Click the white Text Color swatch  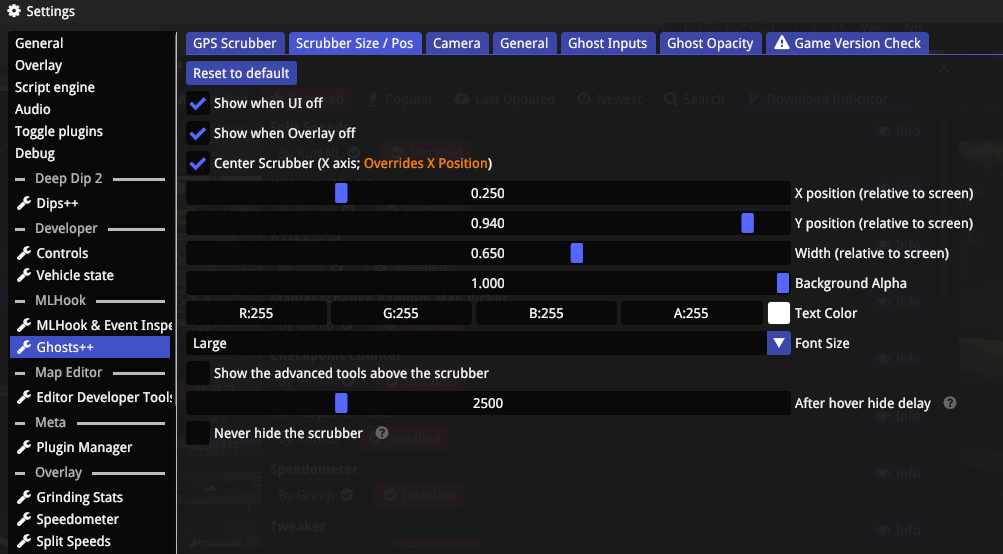tap(779, 313)
